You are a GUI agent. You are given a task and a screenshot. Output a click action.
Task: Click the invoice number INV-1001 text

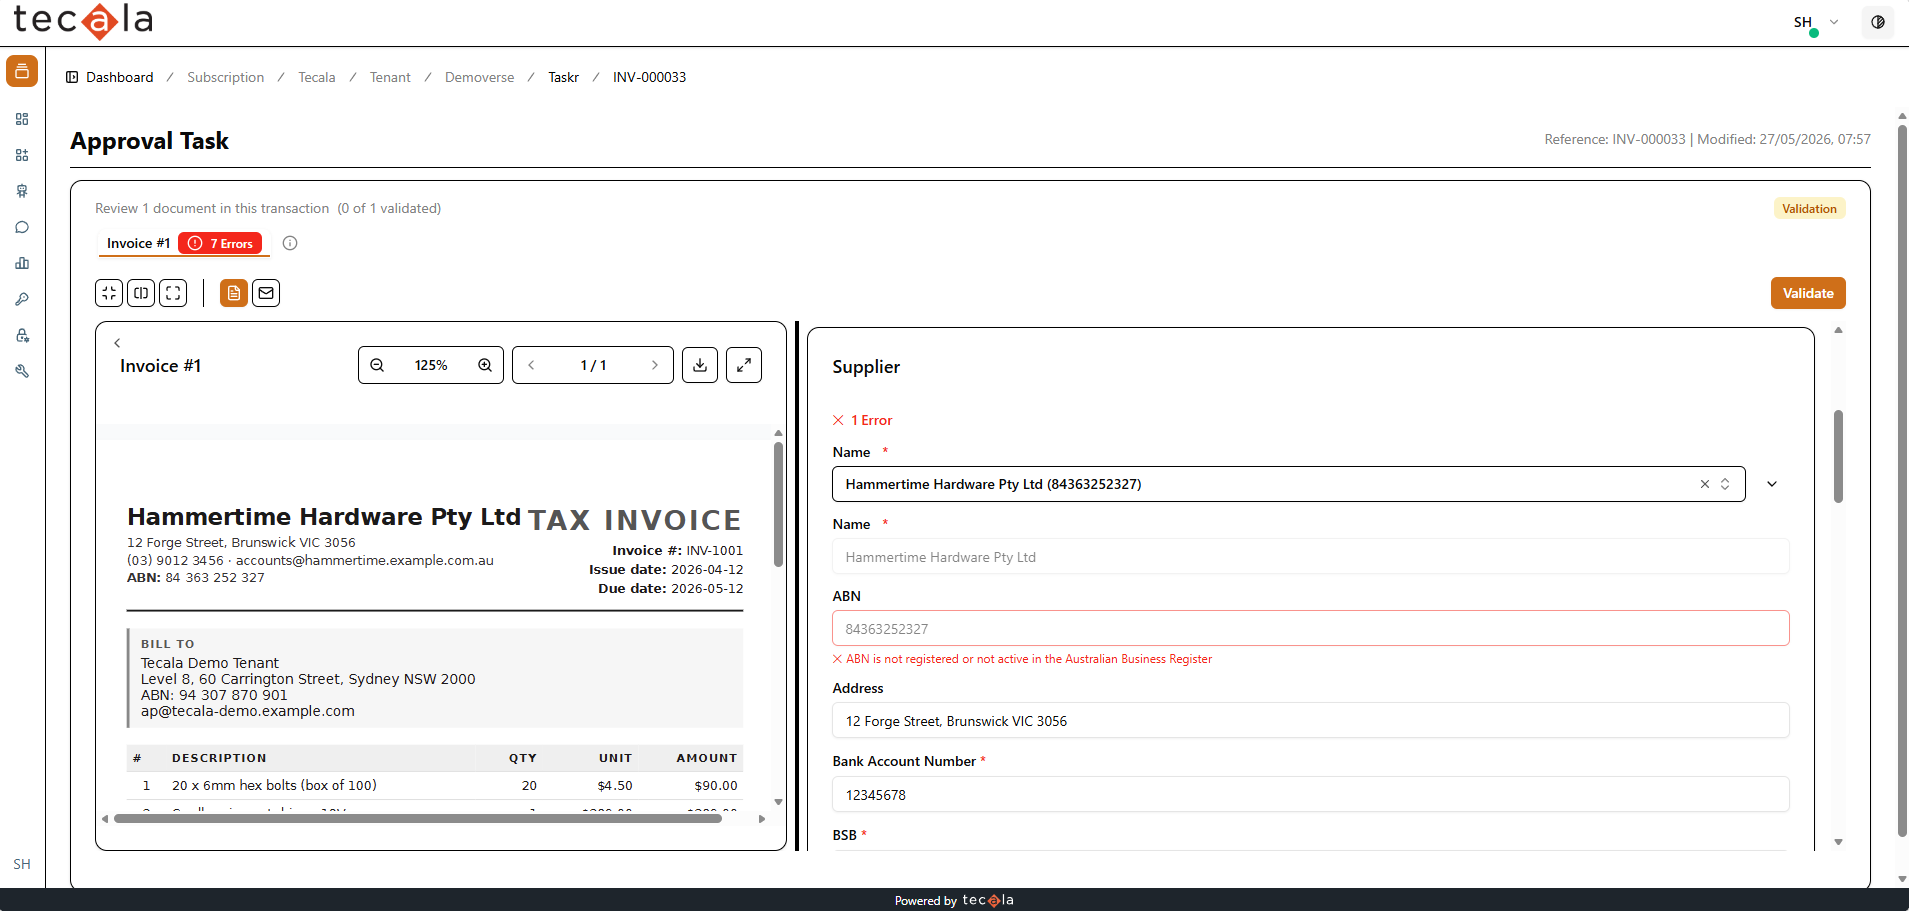point(715,550)
